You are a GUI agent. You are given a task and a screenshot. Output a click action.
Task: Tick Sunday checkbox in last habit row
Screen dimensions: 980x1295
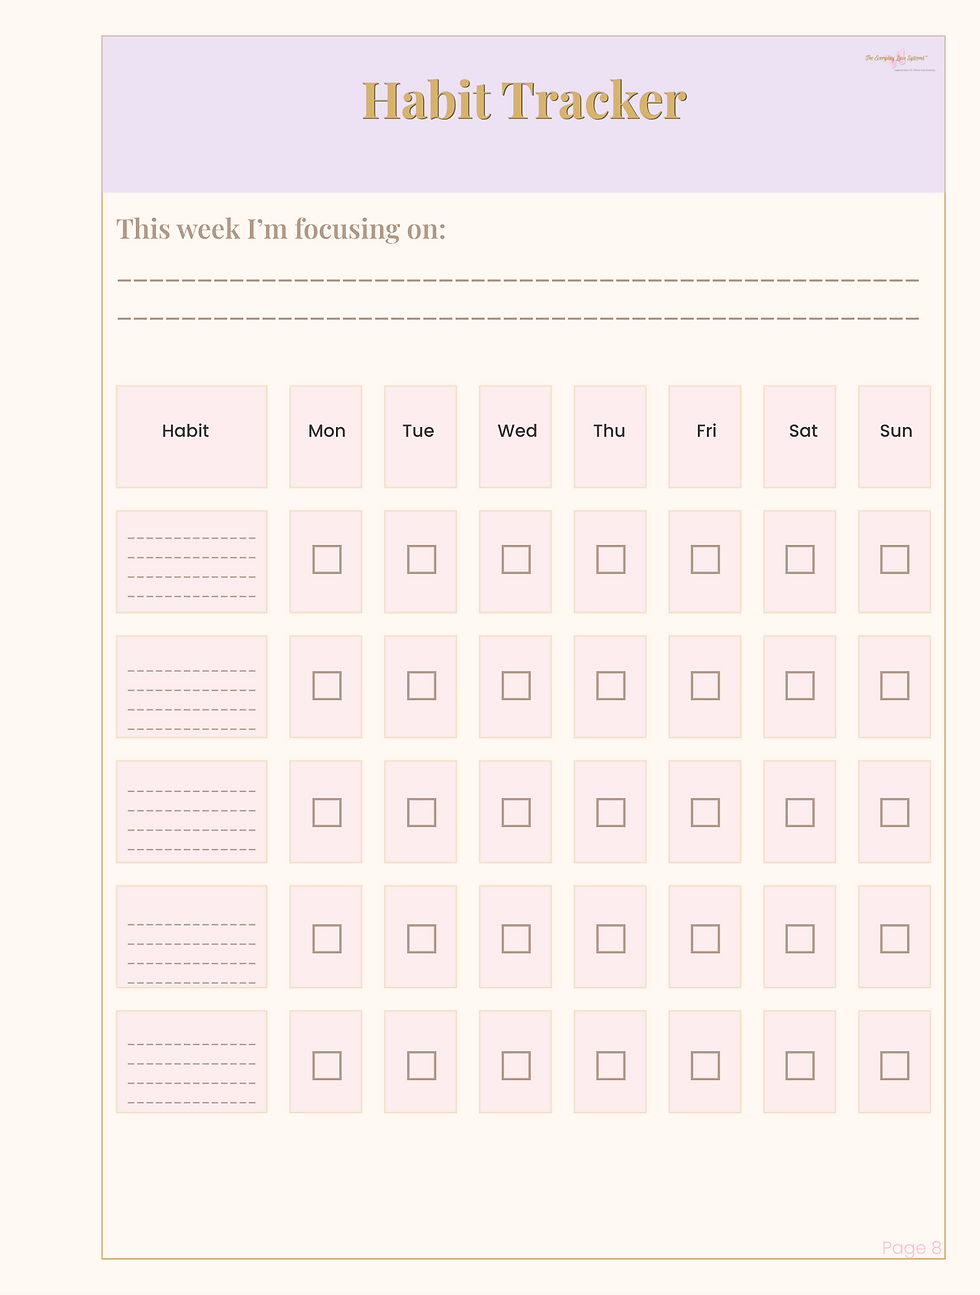[x=895, y=1065]
